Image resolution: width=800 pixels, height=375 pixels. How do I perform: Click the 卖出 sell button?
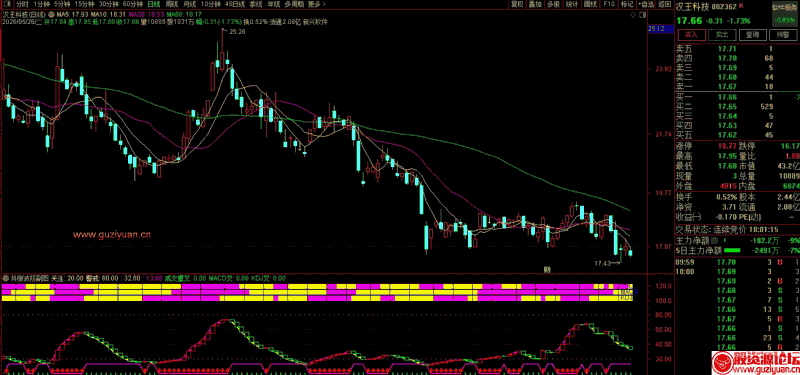point(721,35)
